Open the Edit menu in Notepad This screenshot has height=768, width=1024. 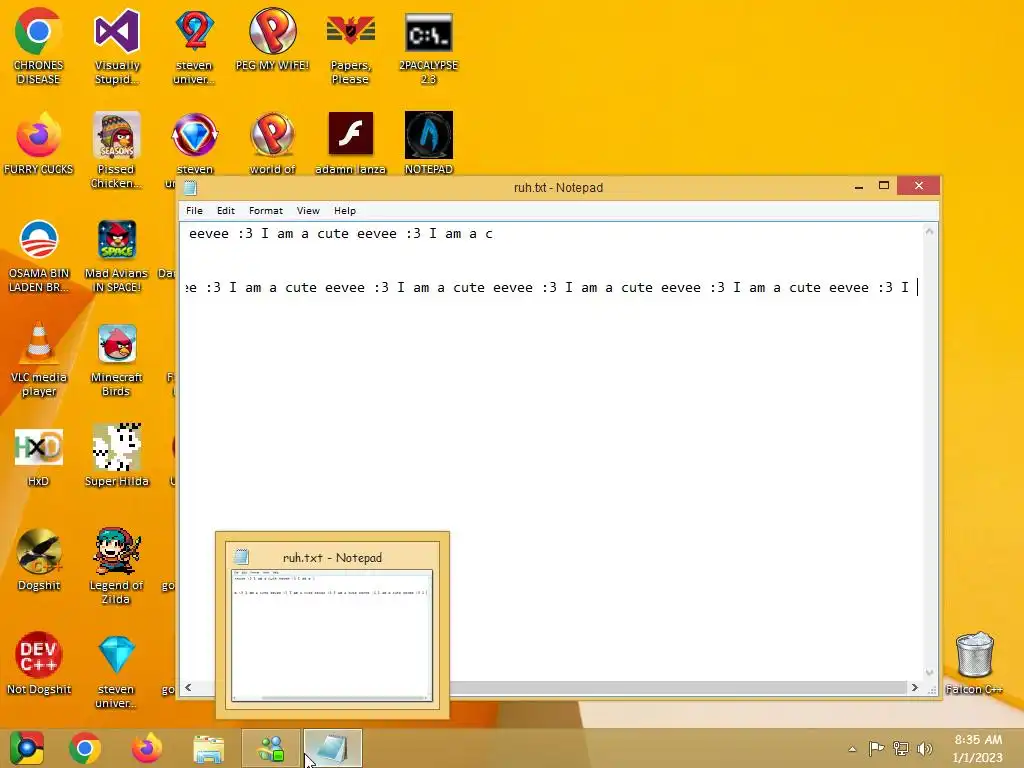point(226,210)
